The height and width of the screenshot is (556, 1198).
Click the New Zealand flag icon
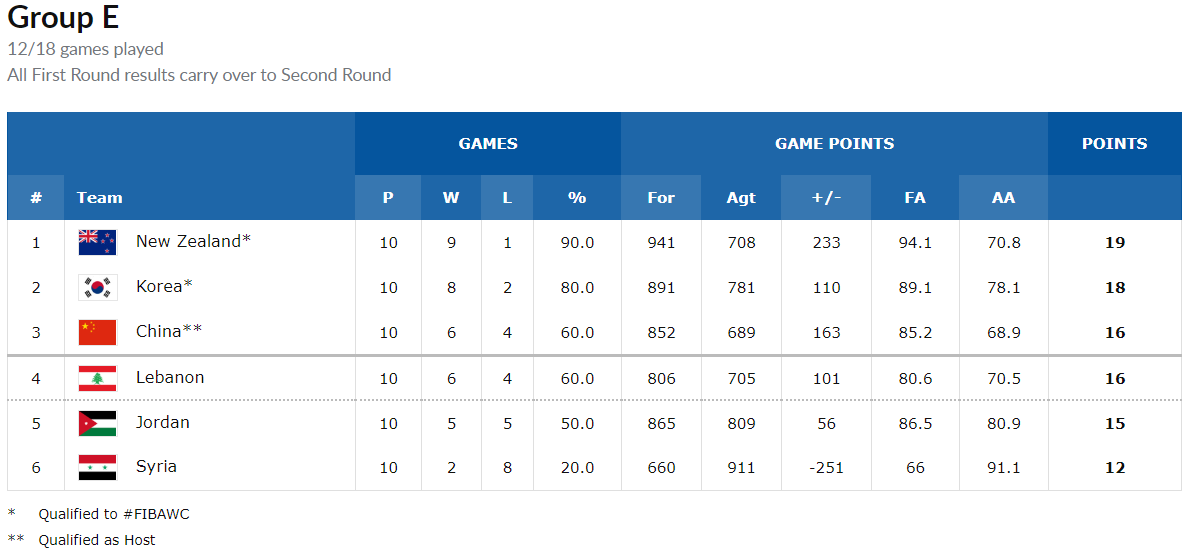(x=97, y=242)
